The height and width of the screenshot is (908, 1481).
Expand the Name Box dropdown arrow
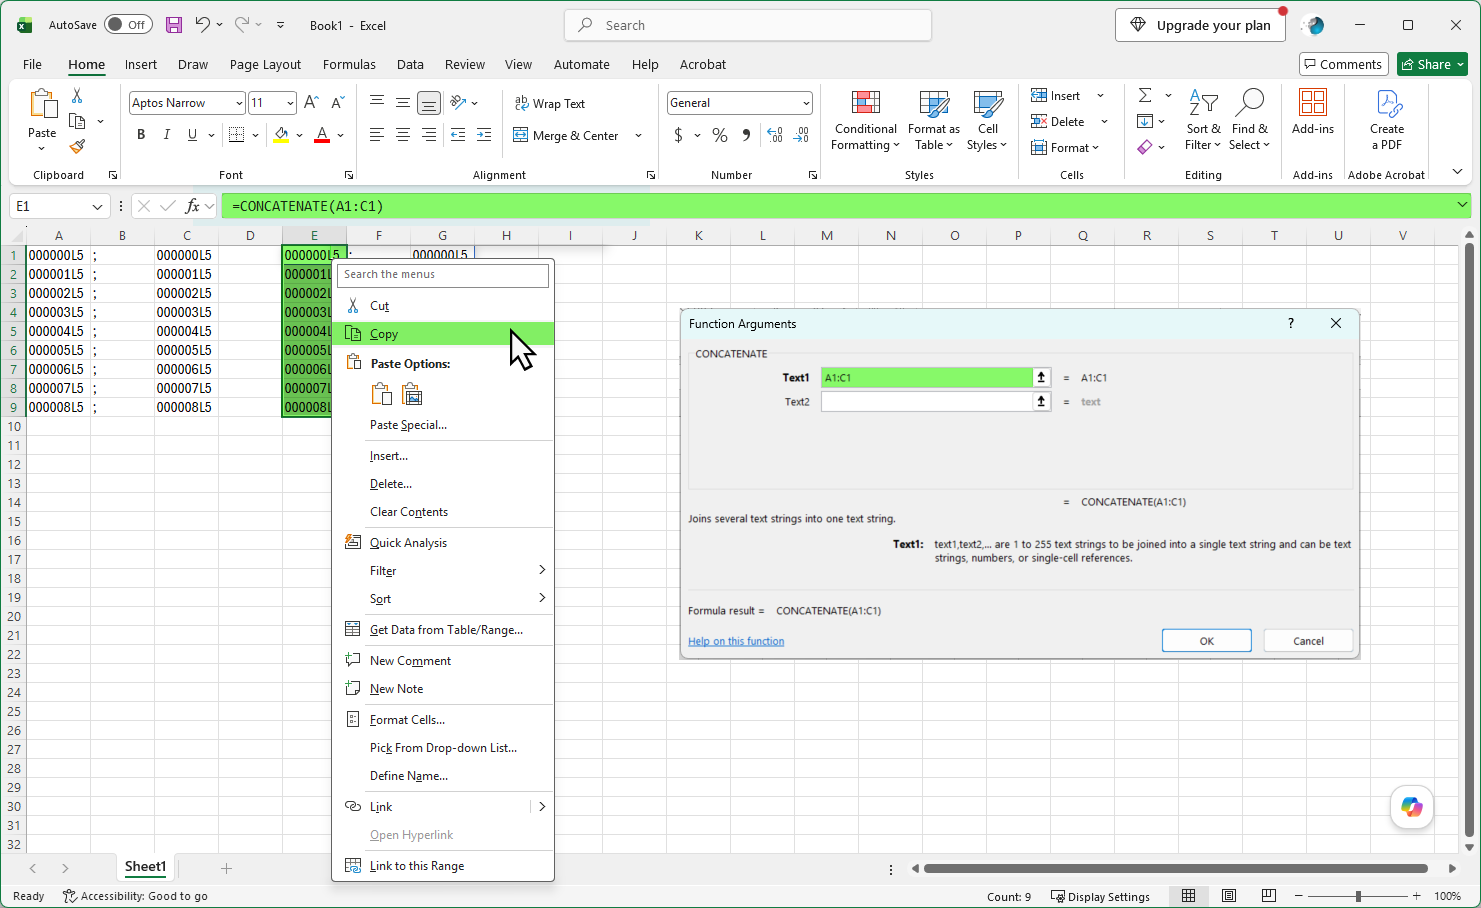click(98, 207)
